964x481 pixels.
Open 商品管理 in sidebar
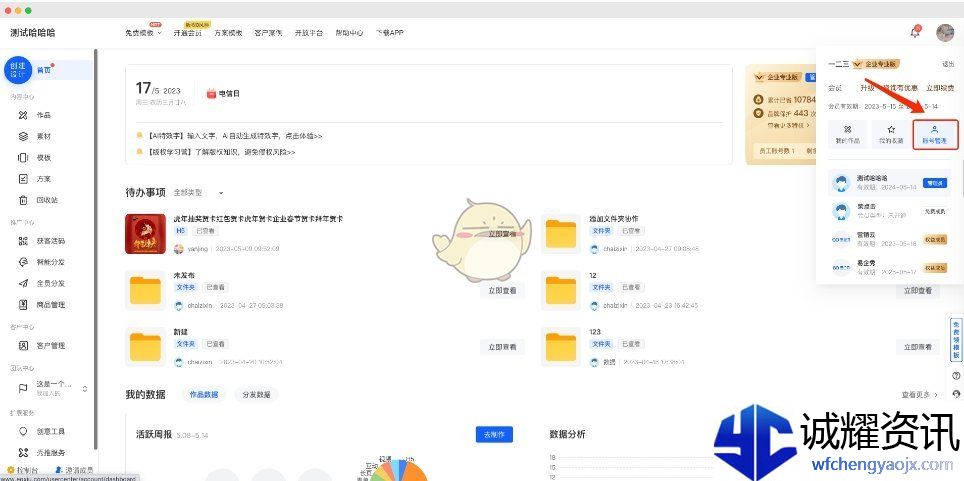click(x=50, y=304)
